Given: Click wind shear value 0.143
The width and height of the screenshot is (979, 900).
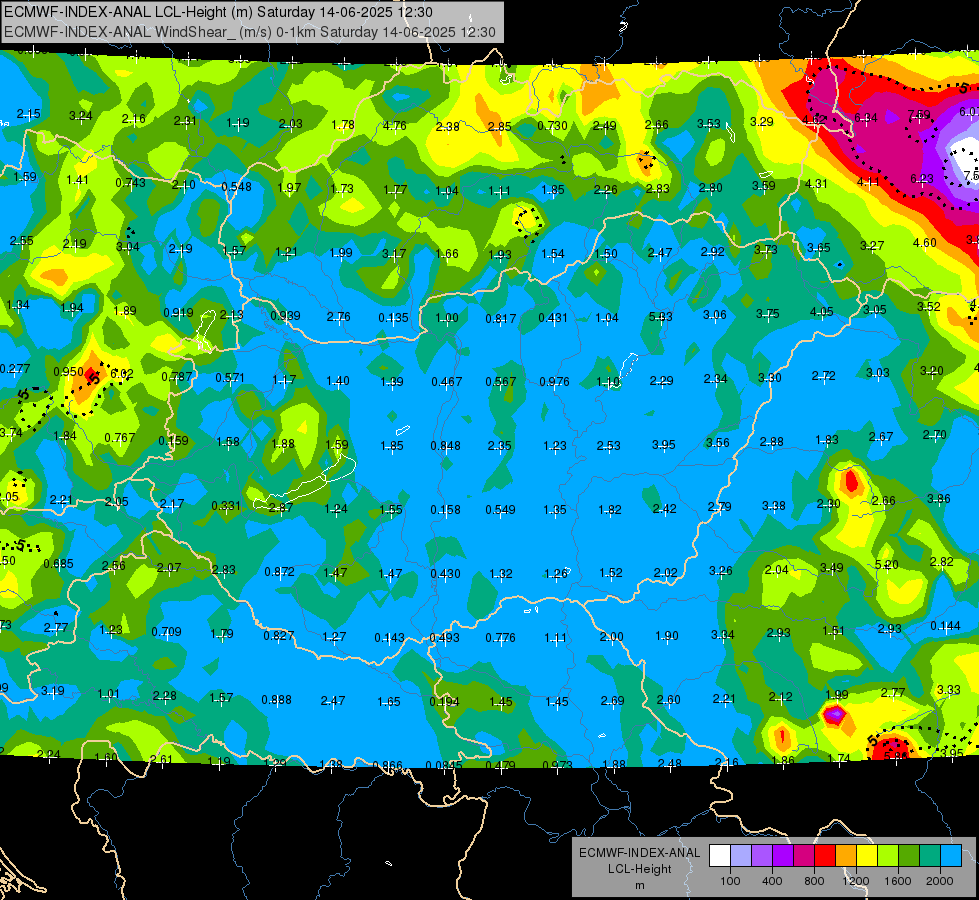Looking at the screenshot, I should [390, 638].
